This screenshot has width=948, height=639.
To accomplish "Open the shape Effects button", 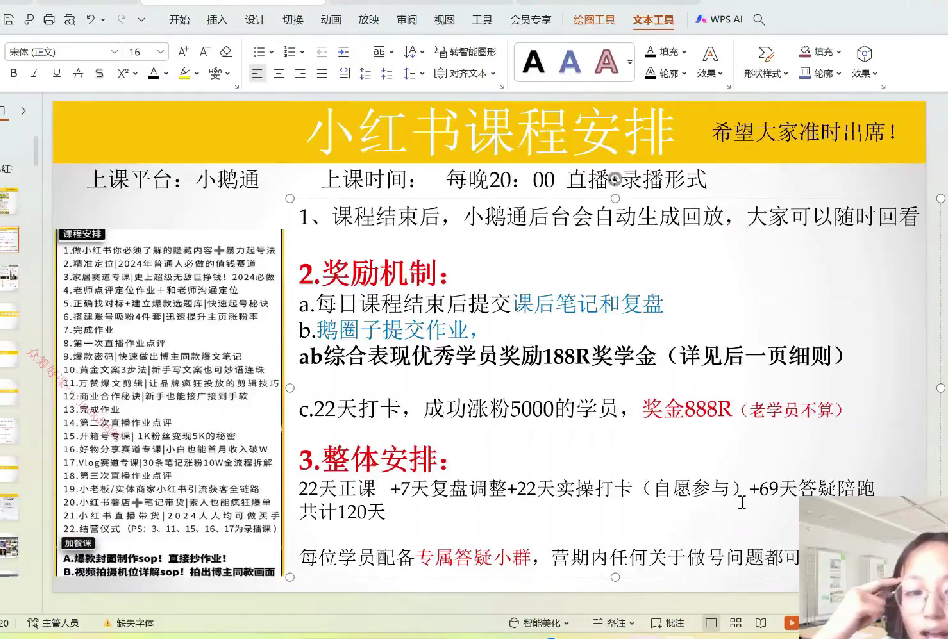I will pos(865,62).
